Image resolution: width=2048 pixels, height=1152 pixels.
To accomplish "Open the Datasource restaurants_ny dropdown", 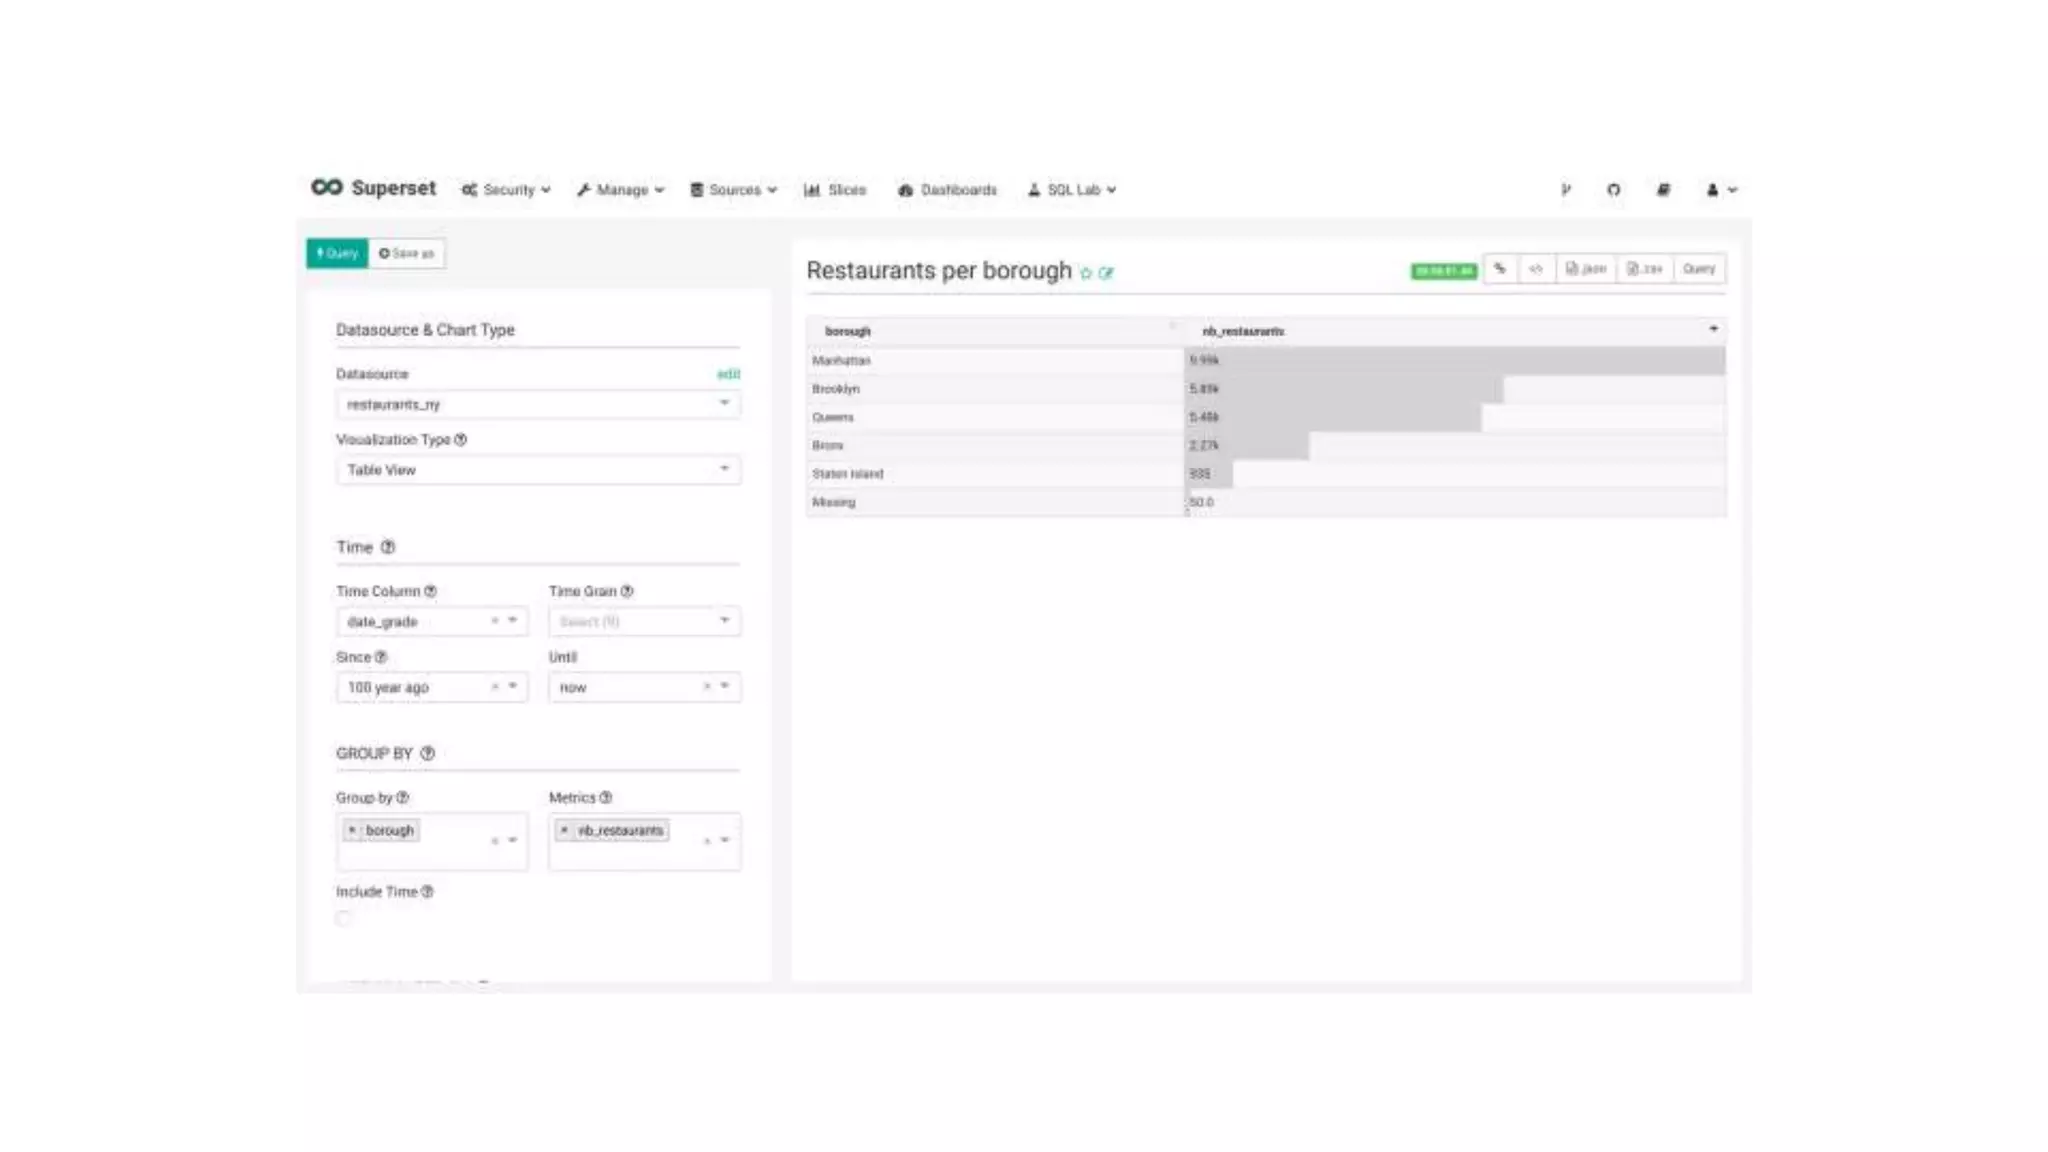I will 538,404.
